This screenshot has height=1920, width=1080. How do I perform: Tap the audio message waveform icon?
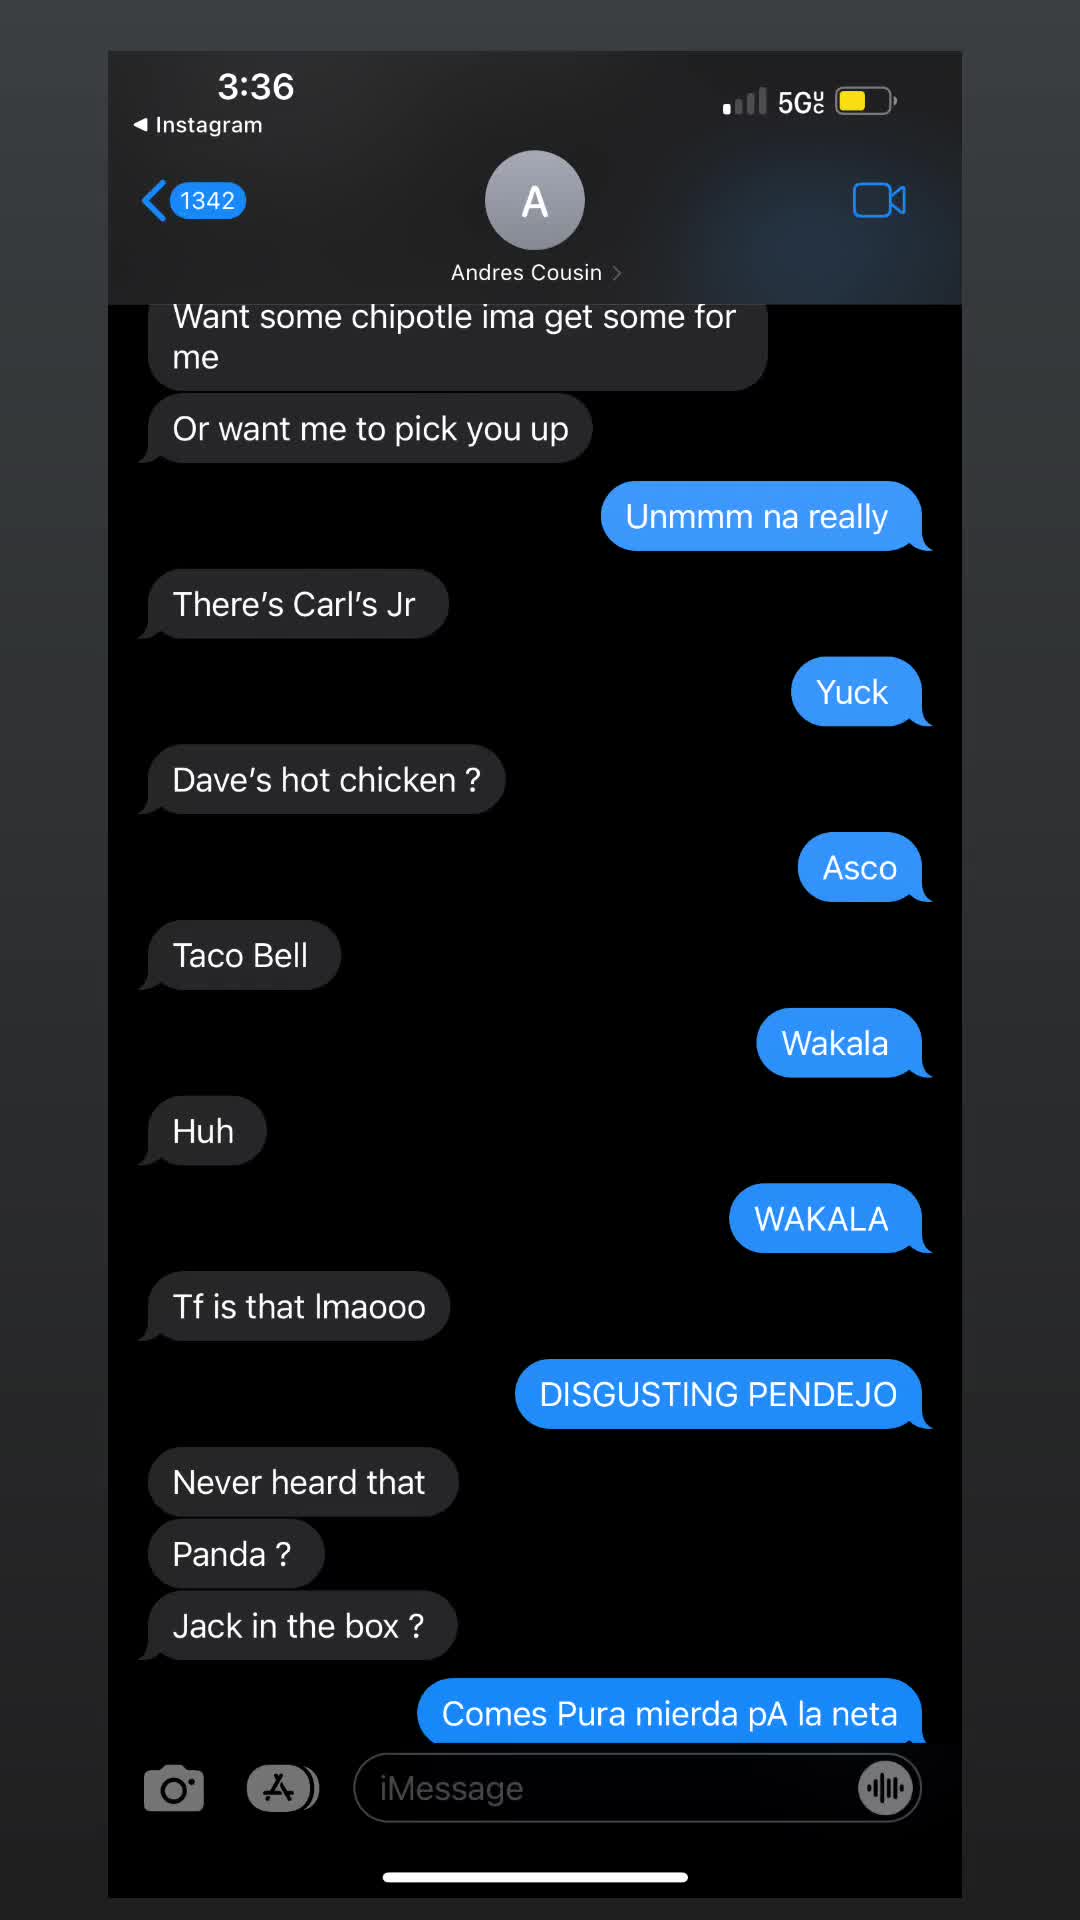885,1788
